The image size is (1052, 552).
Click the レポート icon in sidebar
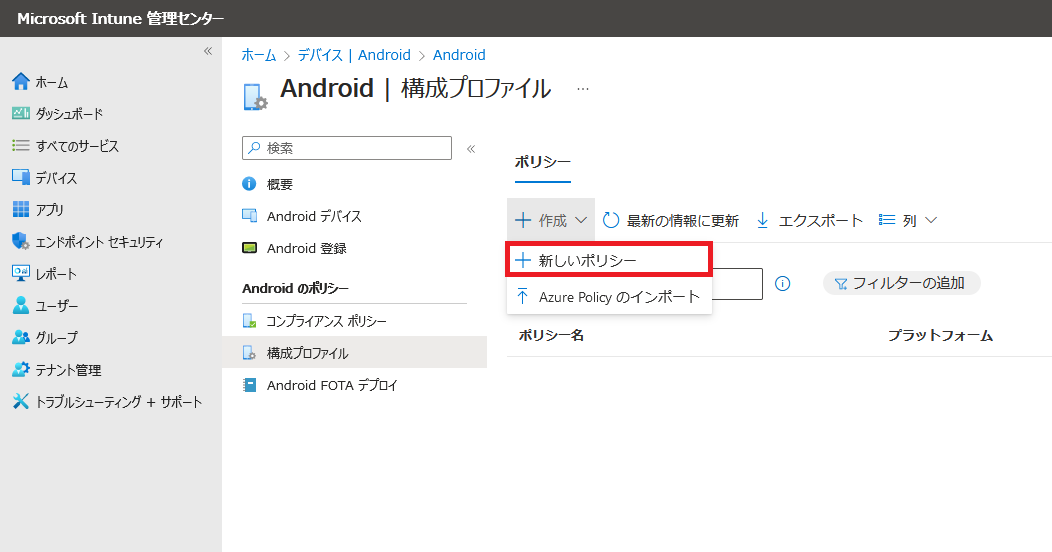pyautogui.click(x=21, y=273)
